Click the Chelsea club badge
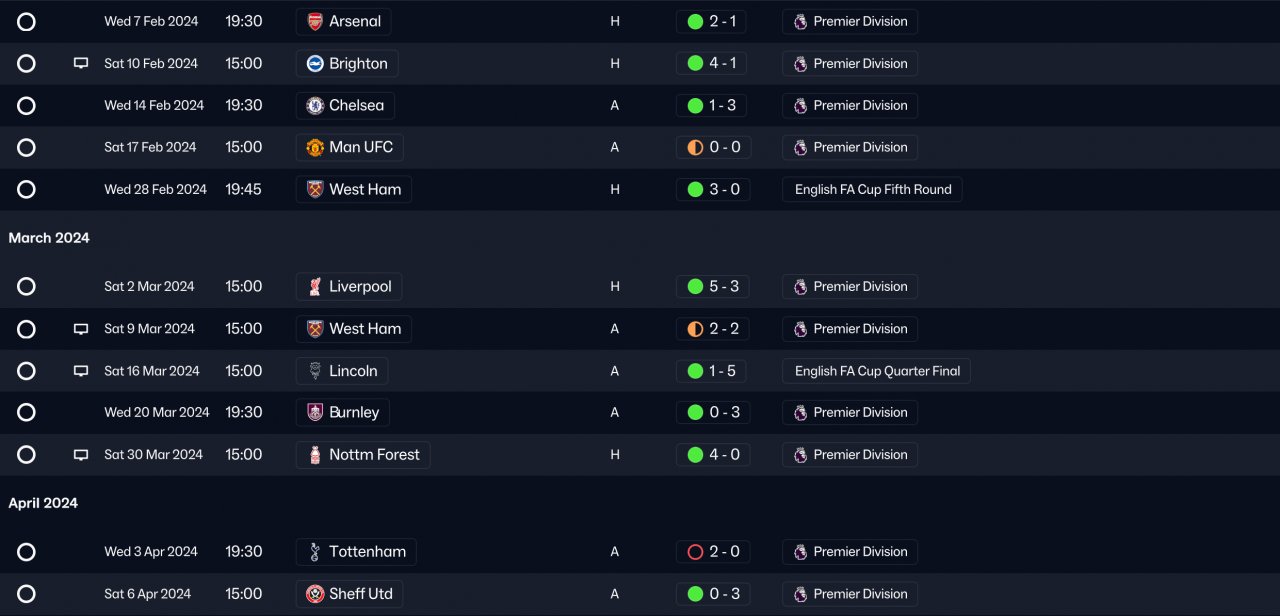 click(x=315, y=106)
